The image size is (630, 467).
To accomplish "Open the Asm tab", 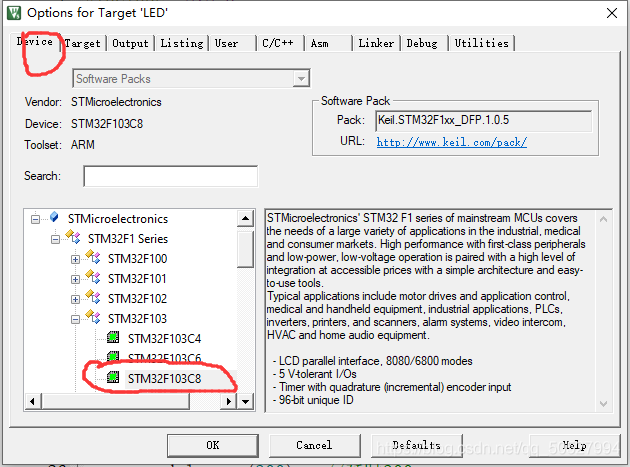I will 319,43.
